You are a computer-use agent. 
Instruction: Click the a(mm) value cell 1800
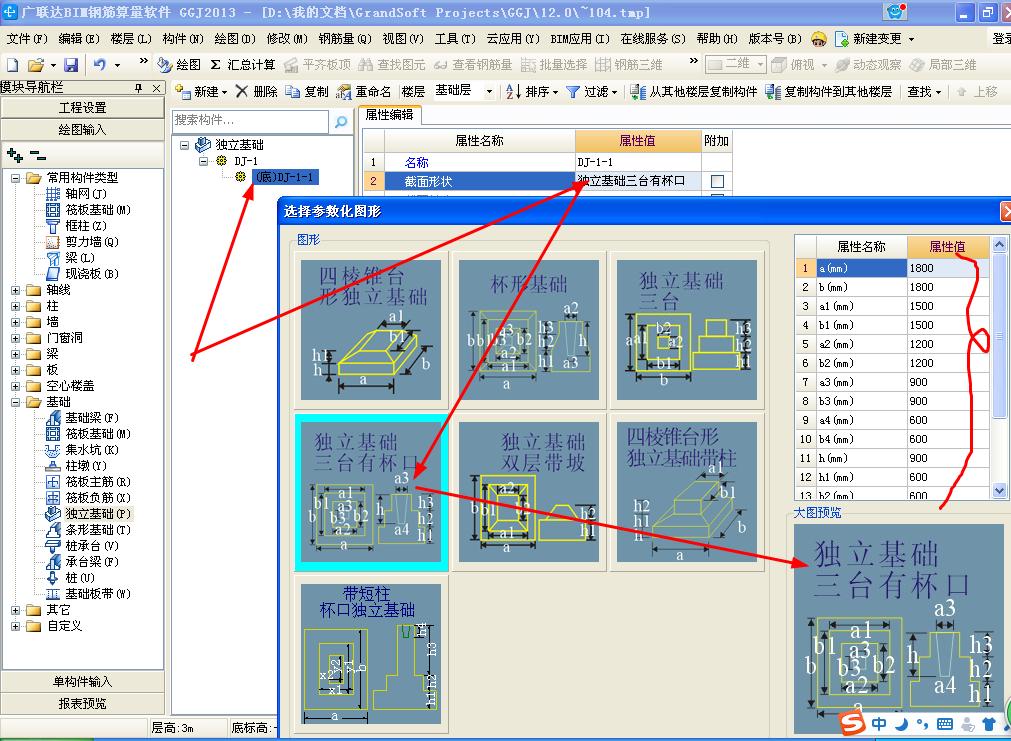pyautogui.click(x=947, y=268)
